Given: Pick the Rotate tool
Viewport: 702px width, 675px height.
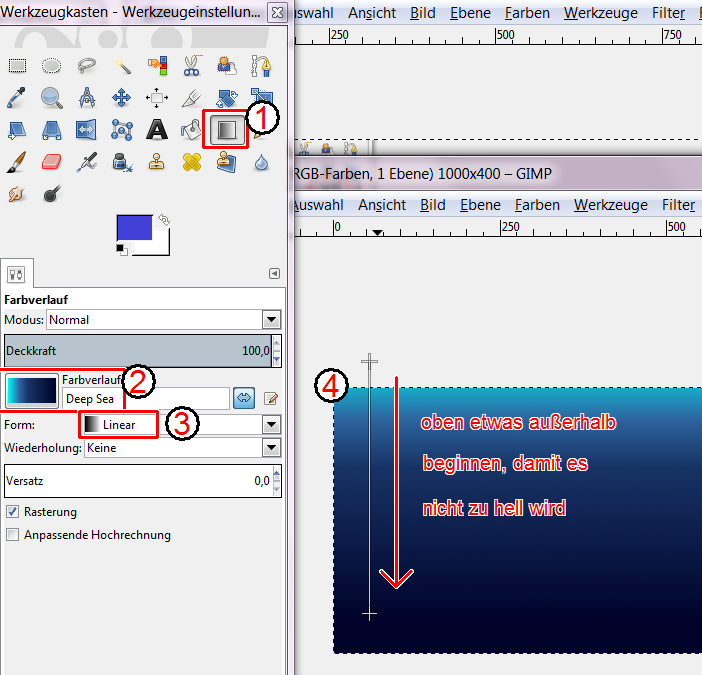Looking at the screenshot, I should pyautogui.click(x=227, y=98).
